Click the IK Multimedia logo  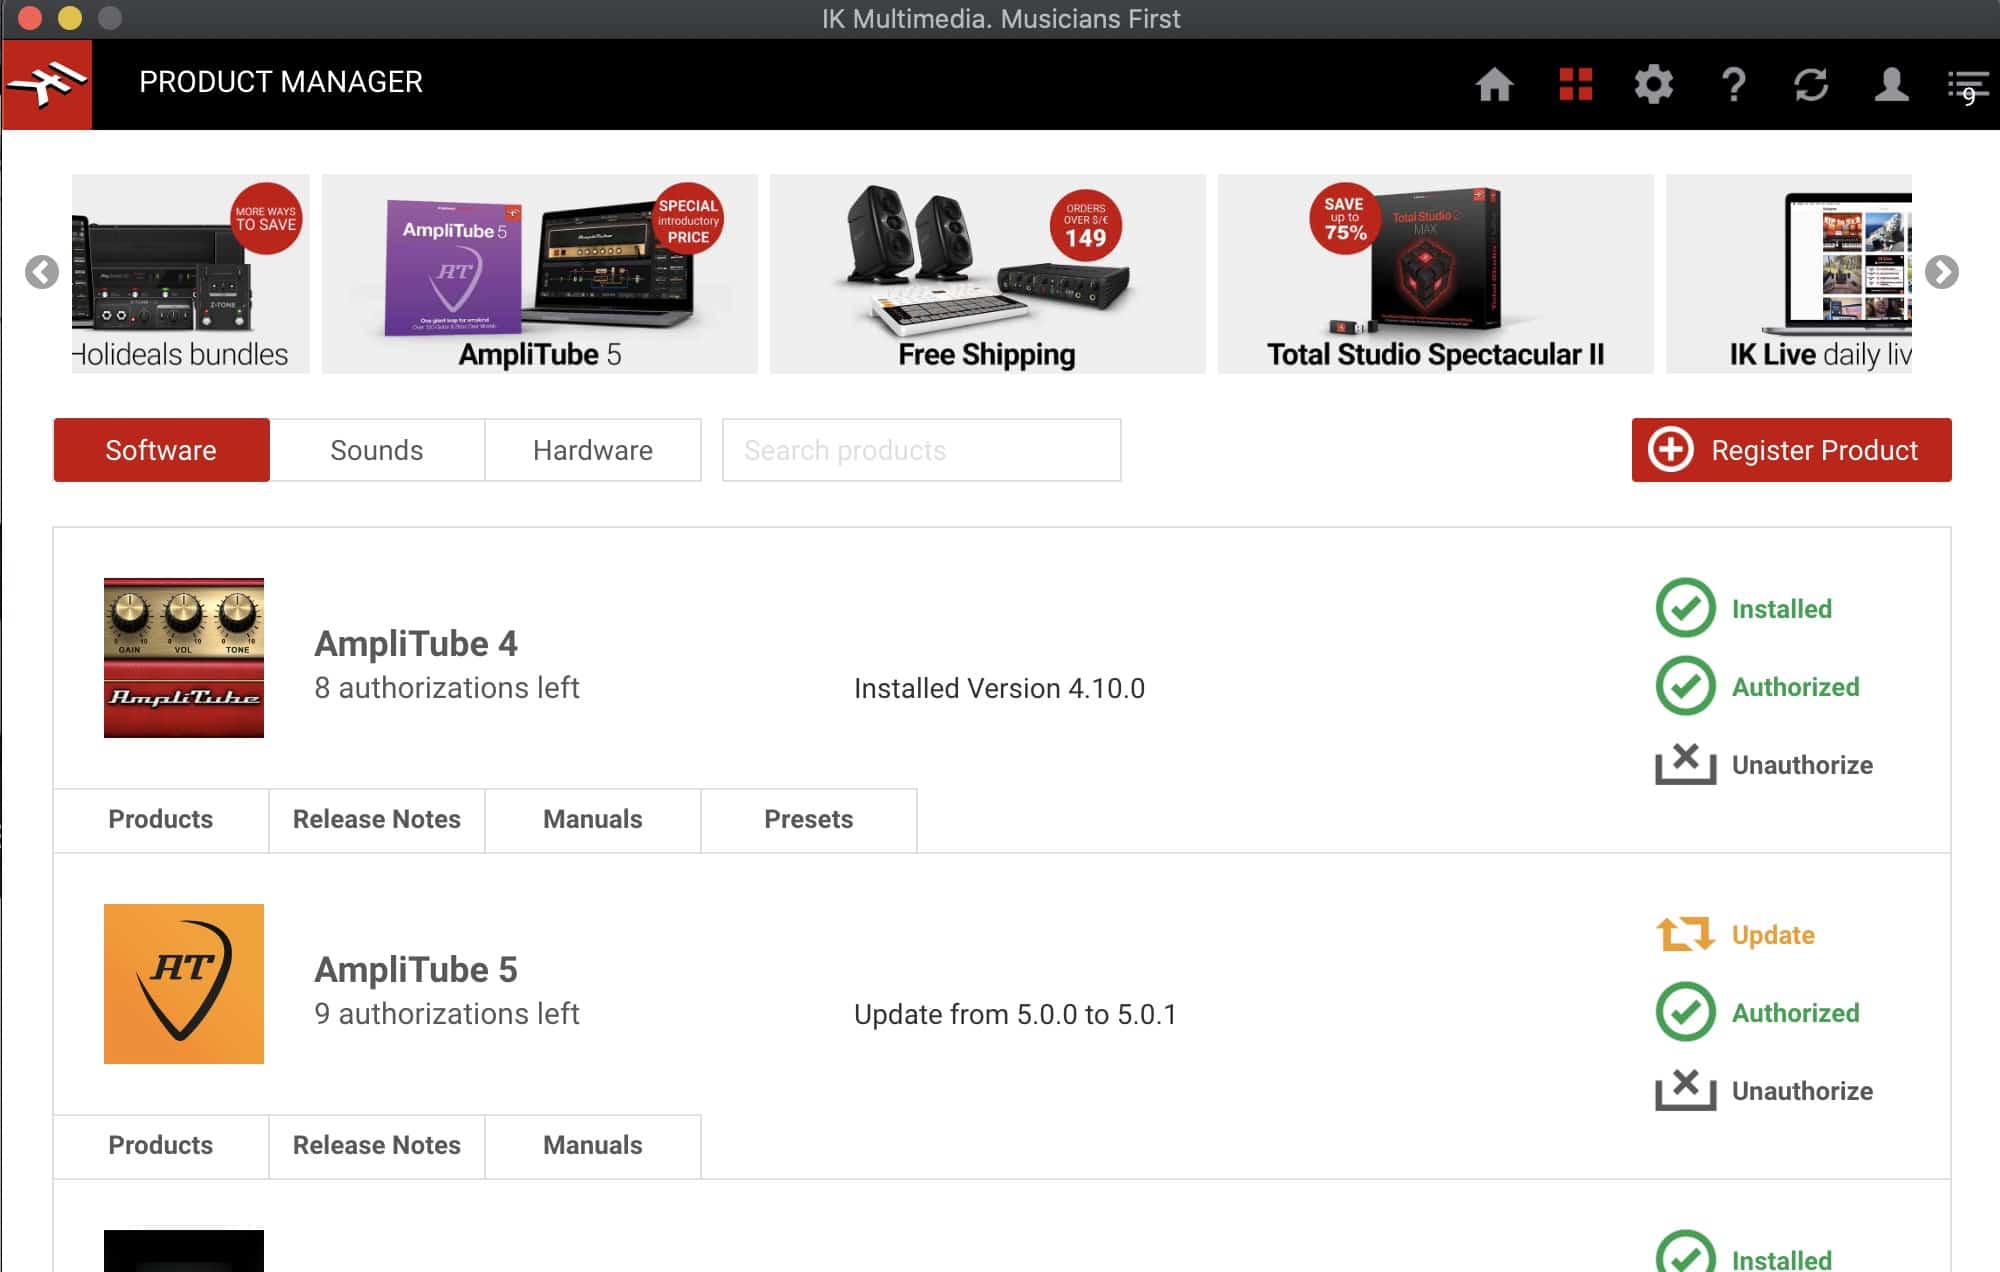point(47,84)
